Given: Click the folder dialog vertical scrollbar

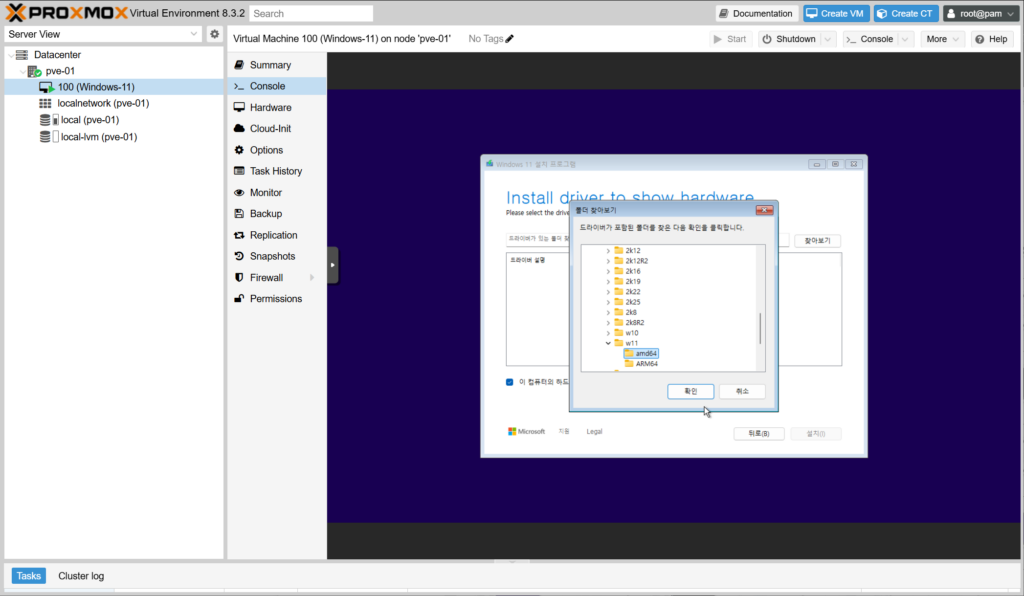Looking at the screenshot, I should [x=761, y=328].
